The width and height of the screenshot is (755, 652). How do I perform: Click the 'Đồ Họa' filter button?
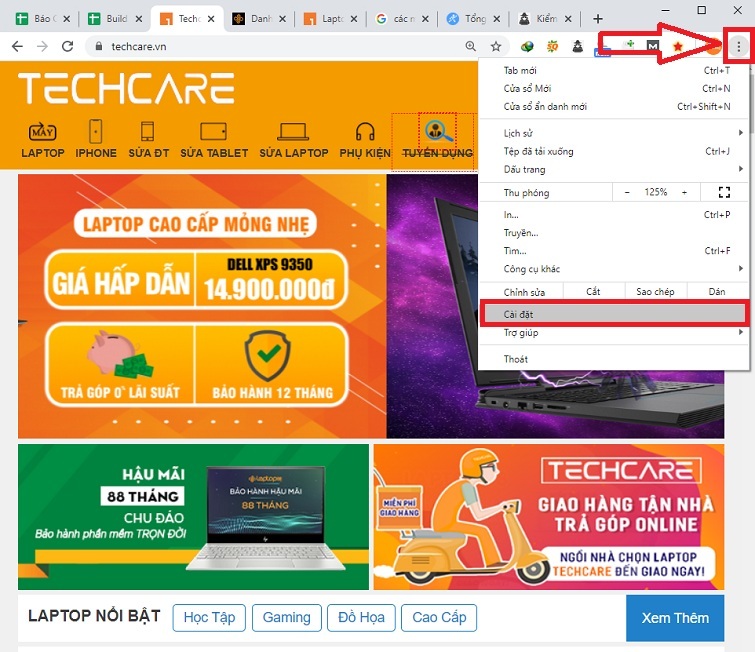(361, 617)
